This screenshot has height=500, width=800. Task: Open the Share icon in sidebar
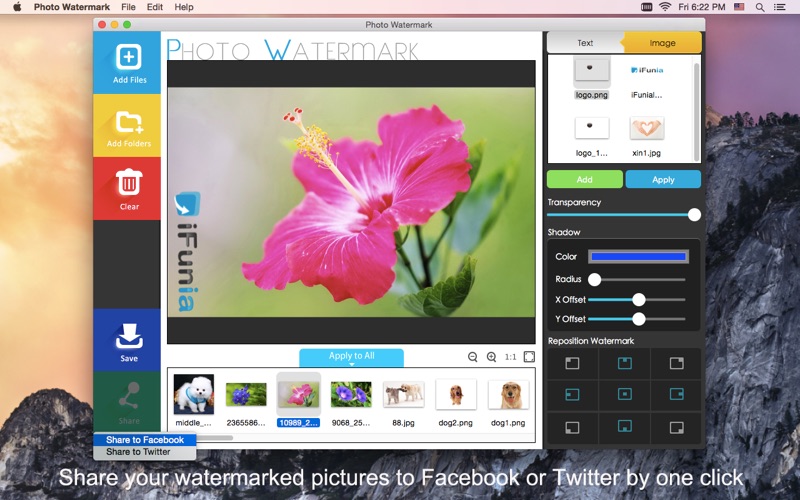point(129,395)
